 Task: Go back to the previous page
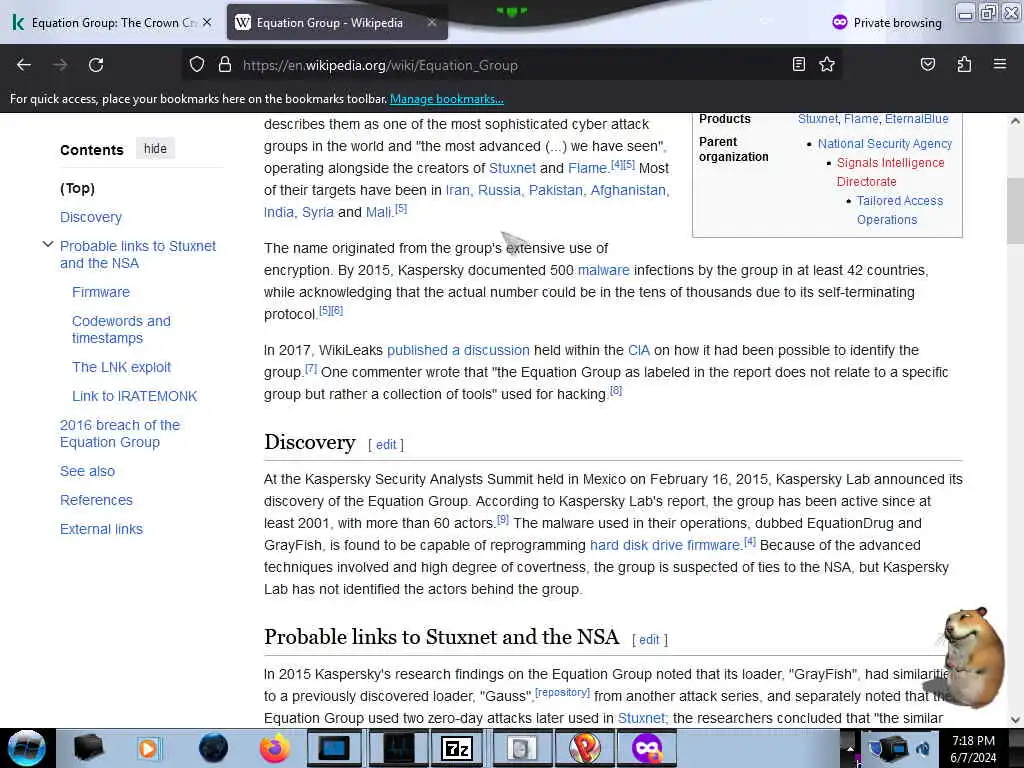tap(24, 65)
